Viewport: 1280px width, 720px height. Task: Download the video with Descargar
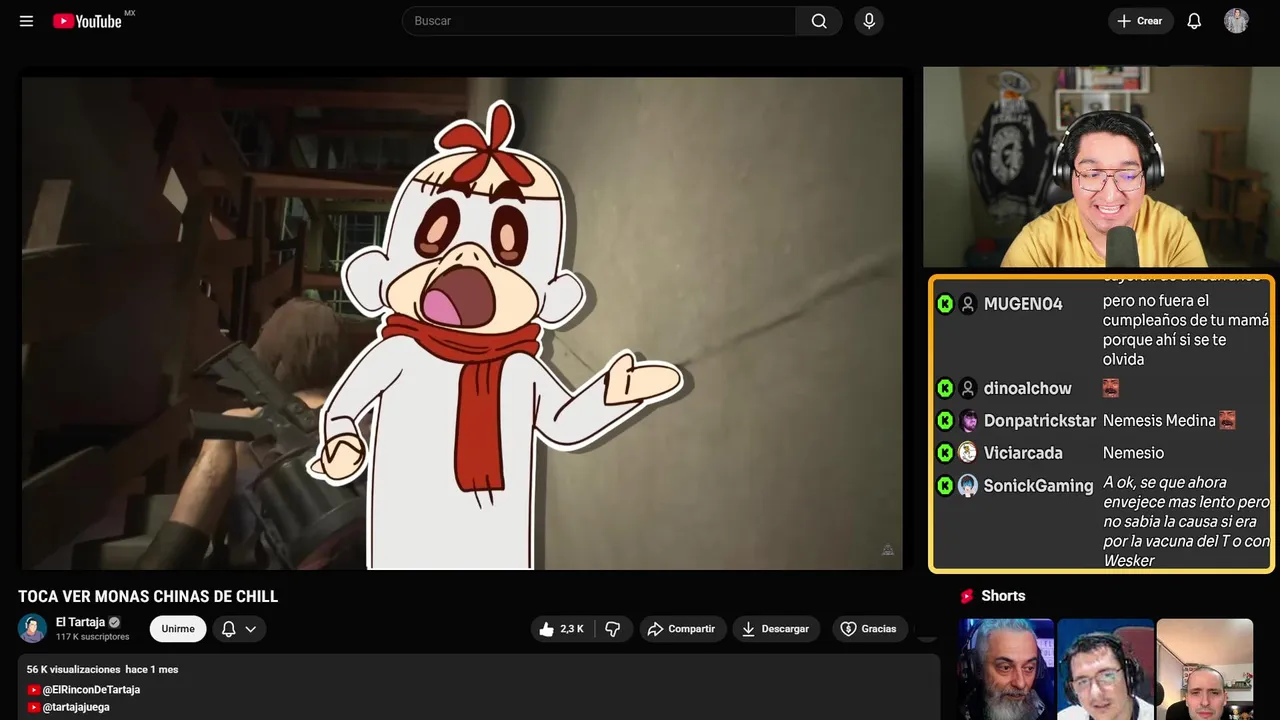coord(776,629)
